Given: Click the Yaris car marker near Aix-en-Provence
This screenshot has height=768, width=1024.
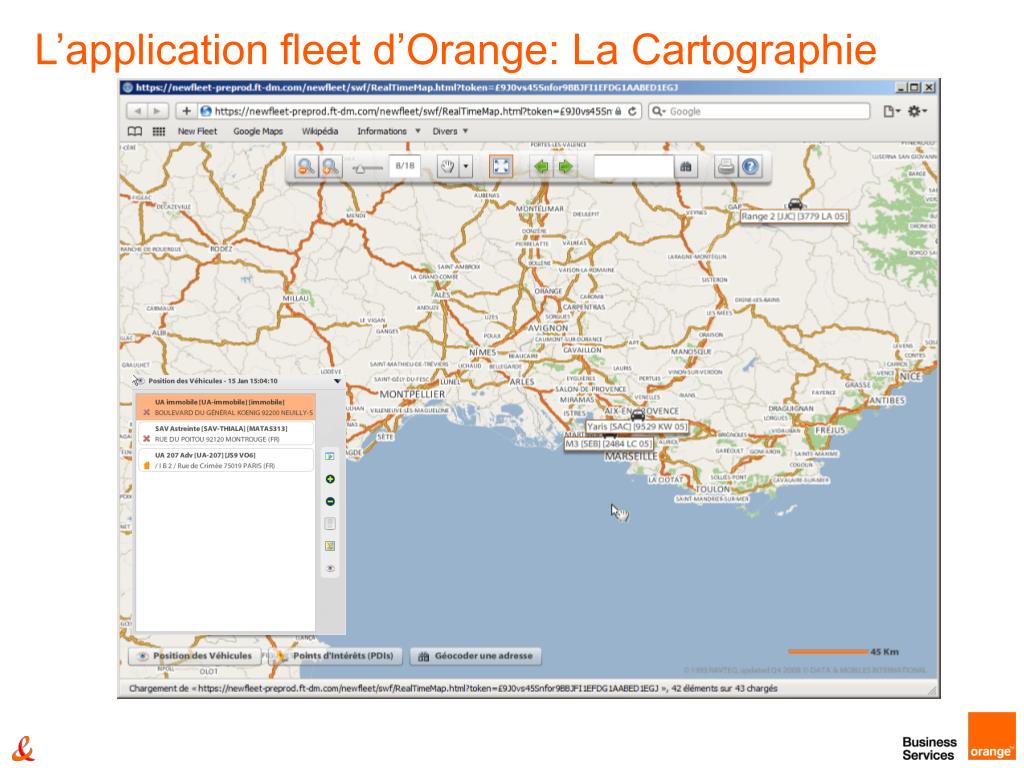Looking at the screenshot, I should click(637, 415).
